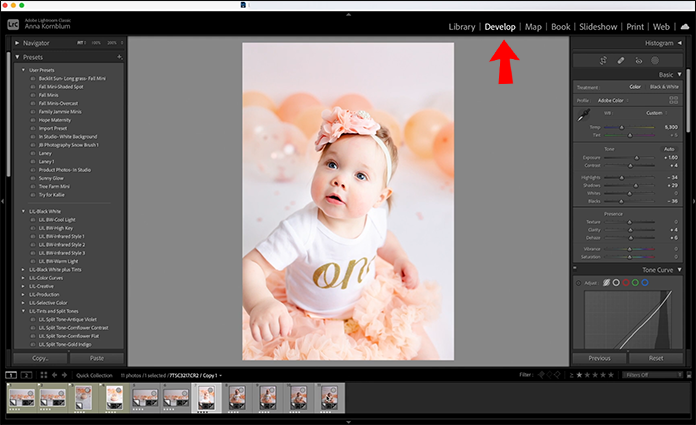Select the crop overlay tool icon
Screen dimensions: 696x425
[x=604, y=61]
